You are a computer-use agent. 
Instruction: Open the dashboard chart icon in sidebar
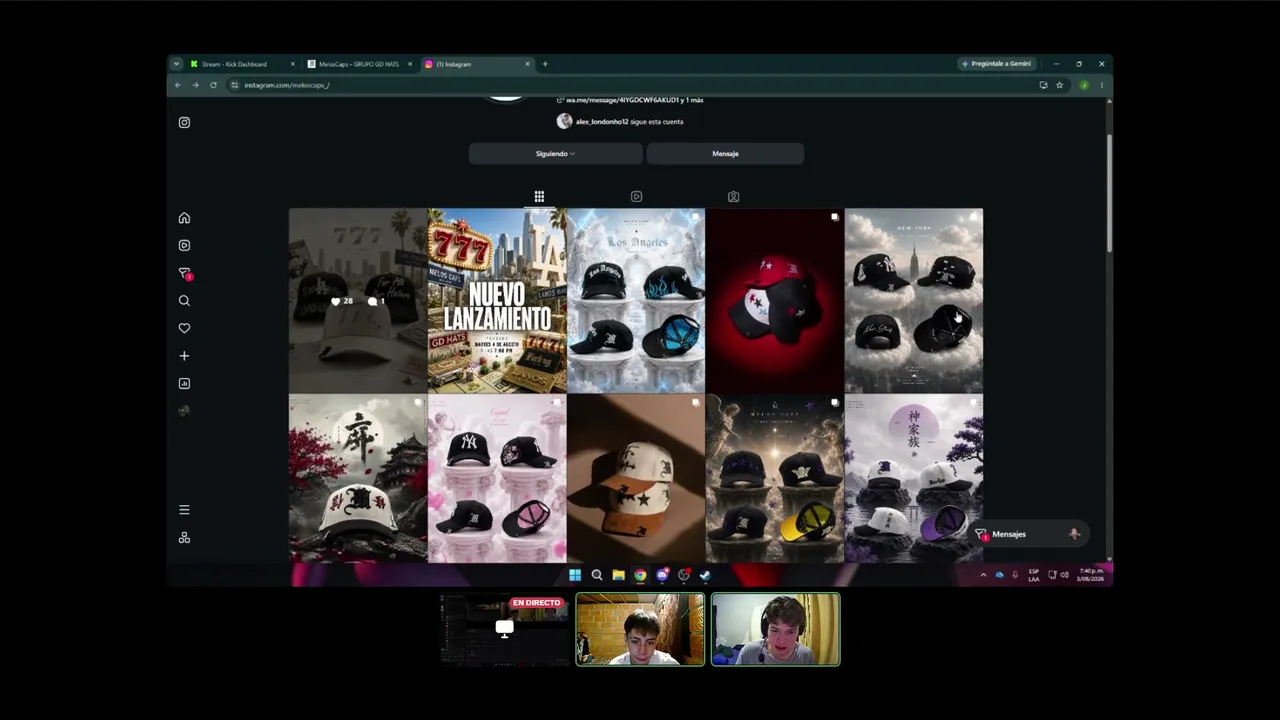click(x=184, y=383)
